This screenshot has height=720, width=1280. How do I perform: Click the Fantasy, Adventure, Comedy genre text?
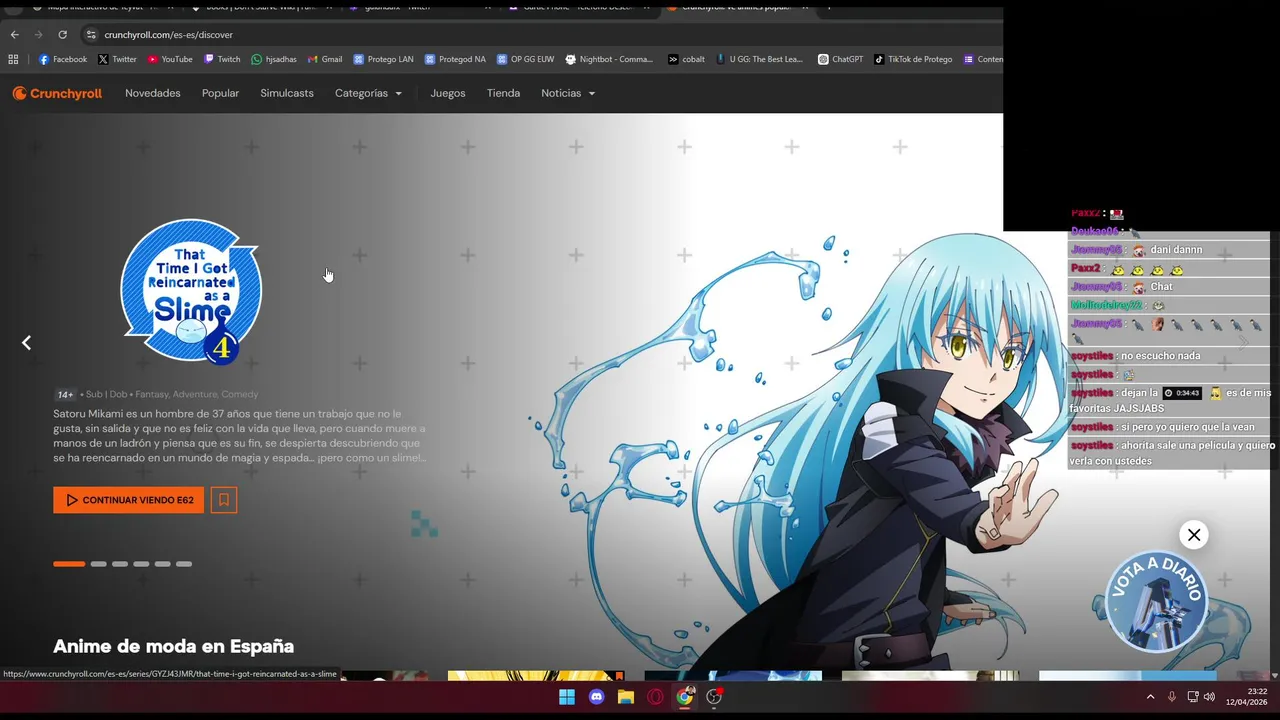point(197,394)
